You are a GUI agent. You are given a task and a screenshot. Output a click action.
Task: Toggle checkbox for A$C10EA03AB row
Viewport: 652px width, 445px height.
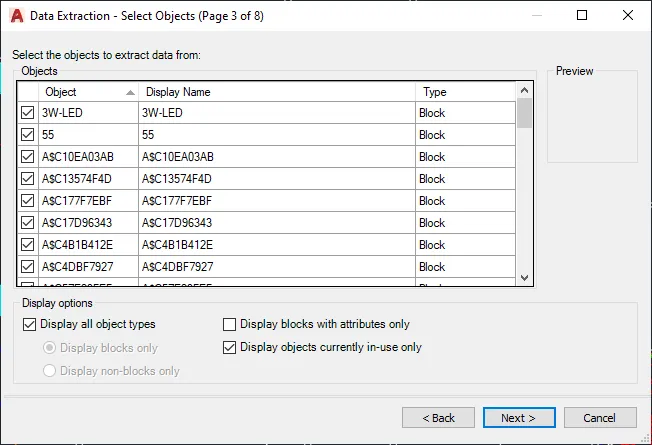pyautogui.click(x=27, y=157)
